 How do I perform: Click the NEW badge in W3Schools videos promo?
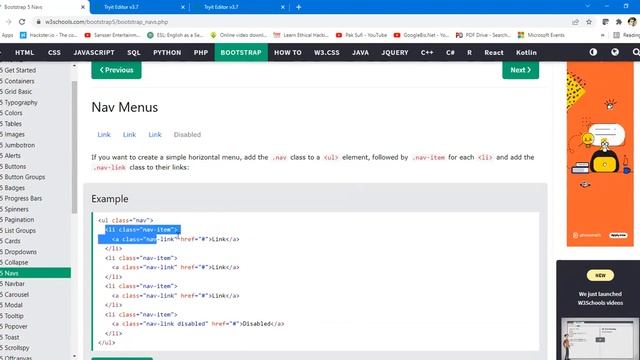[x=600, y=276]
